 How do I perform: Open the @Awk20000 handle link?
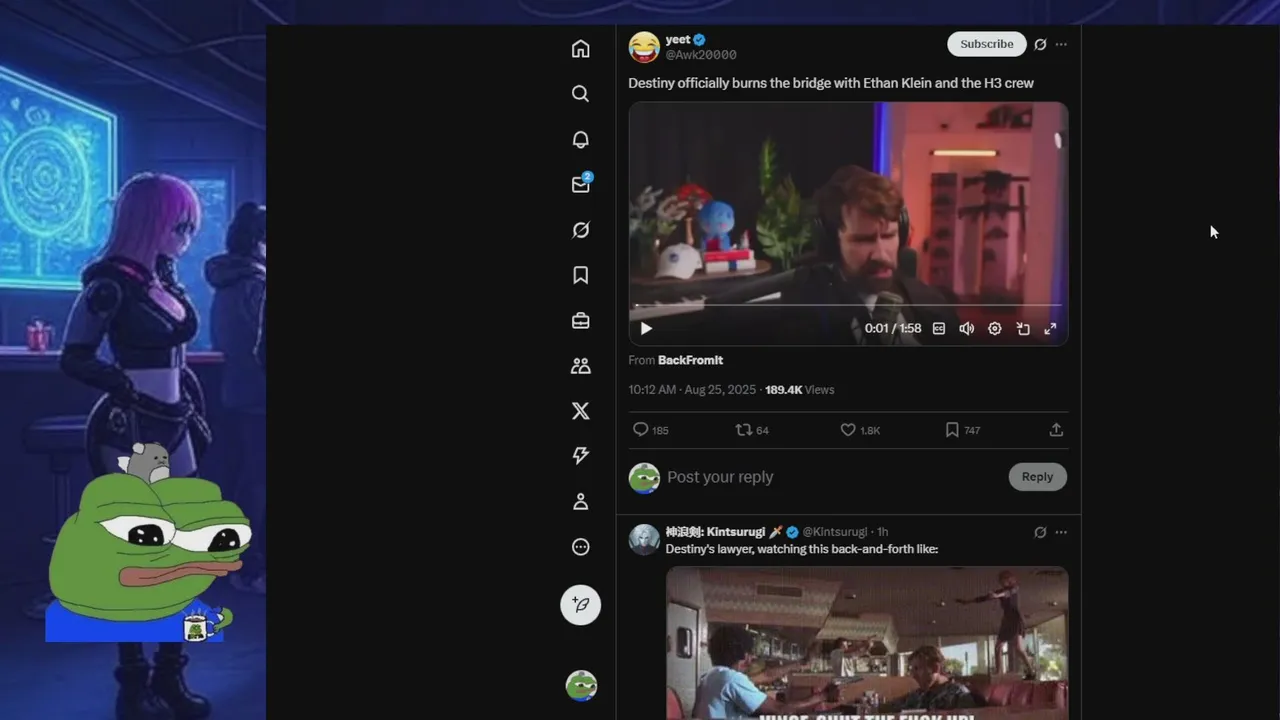pos(701,55)
